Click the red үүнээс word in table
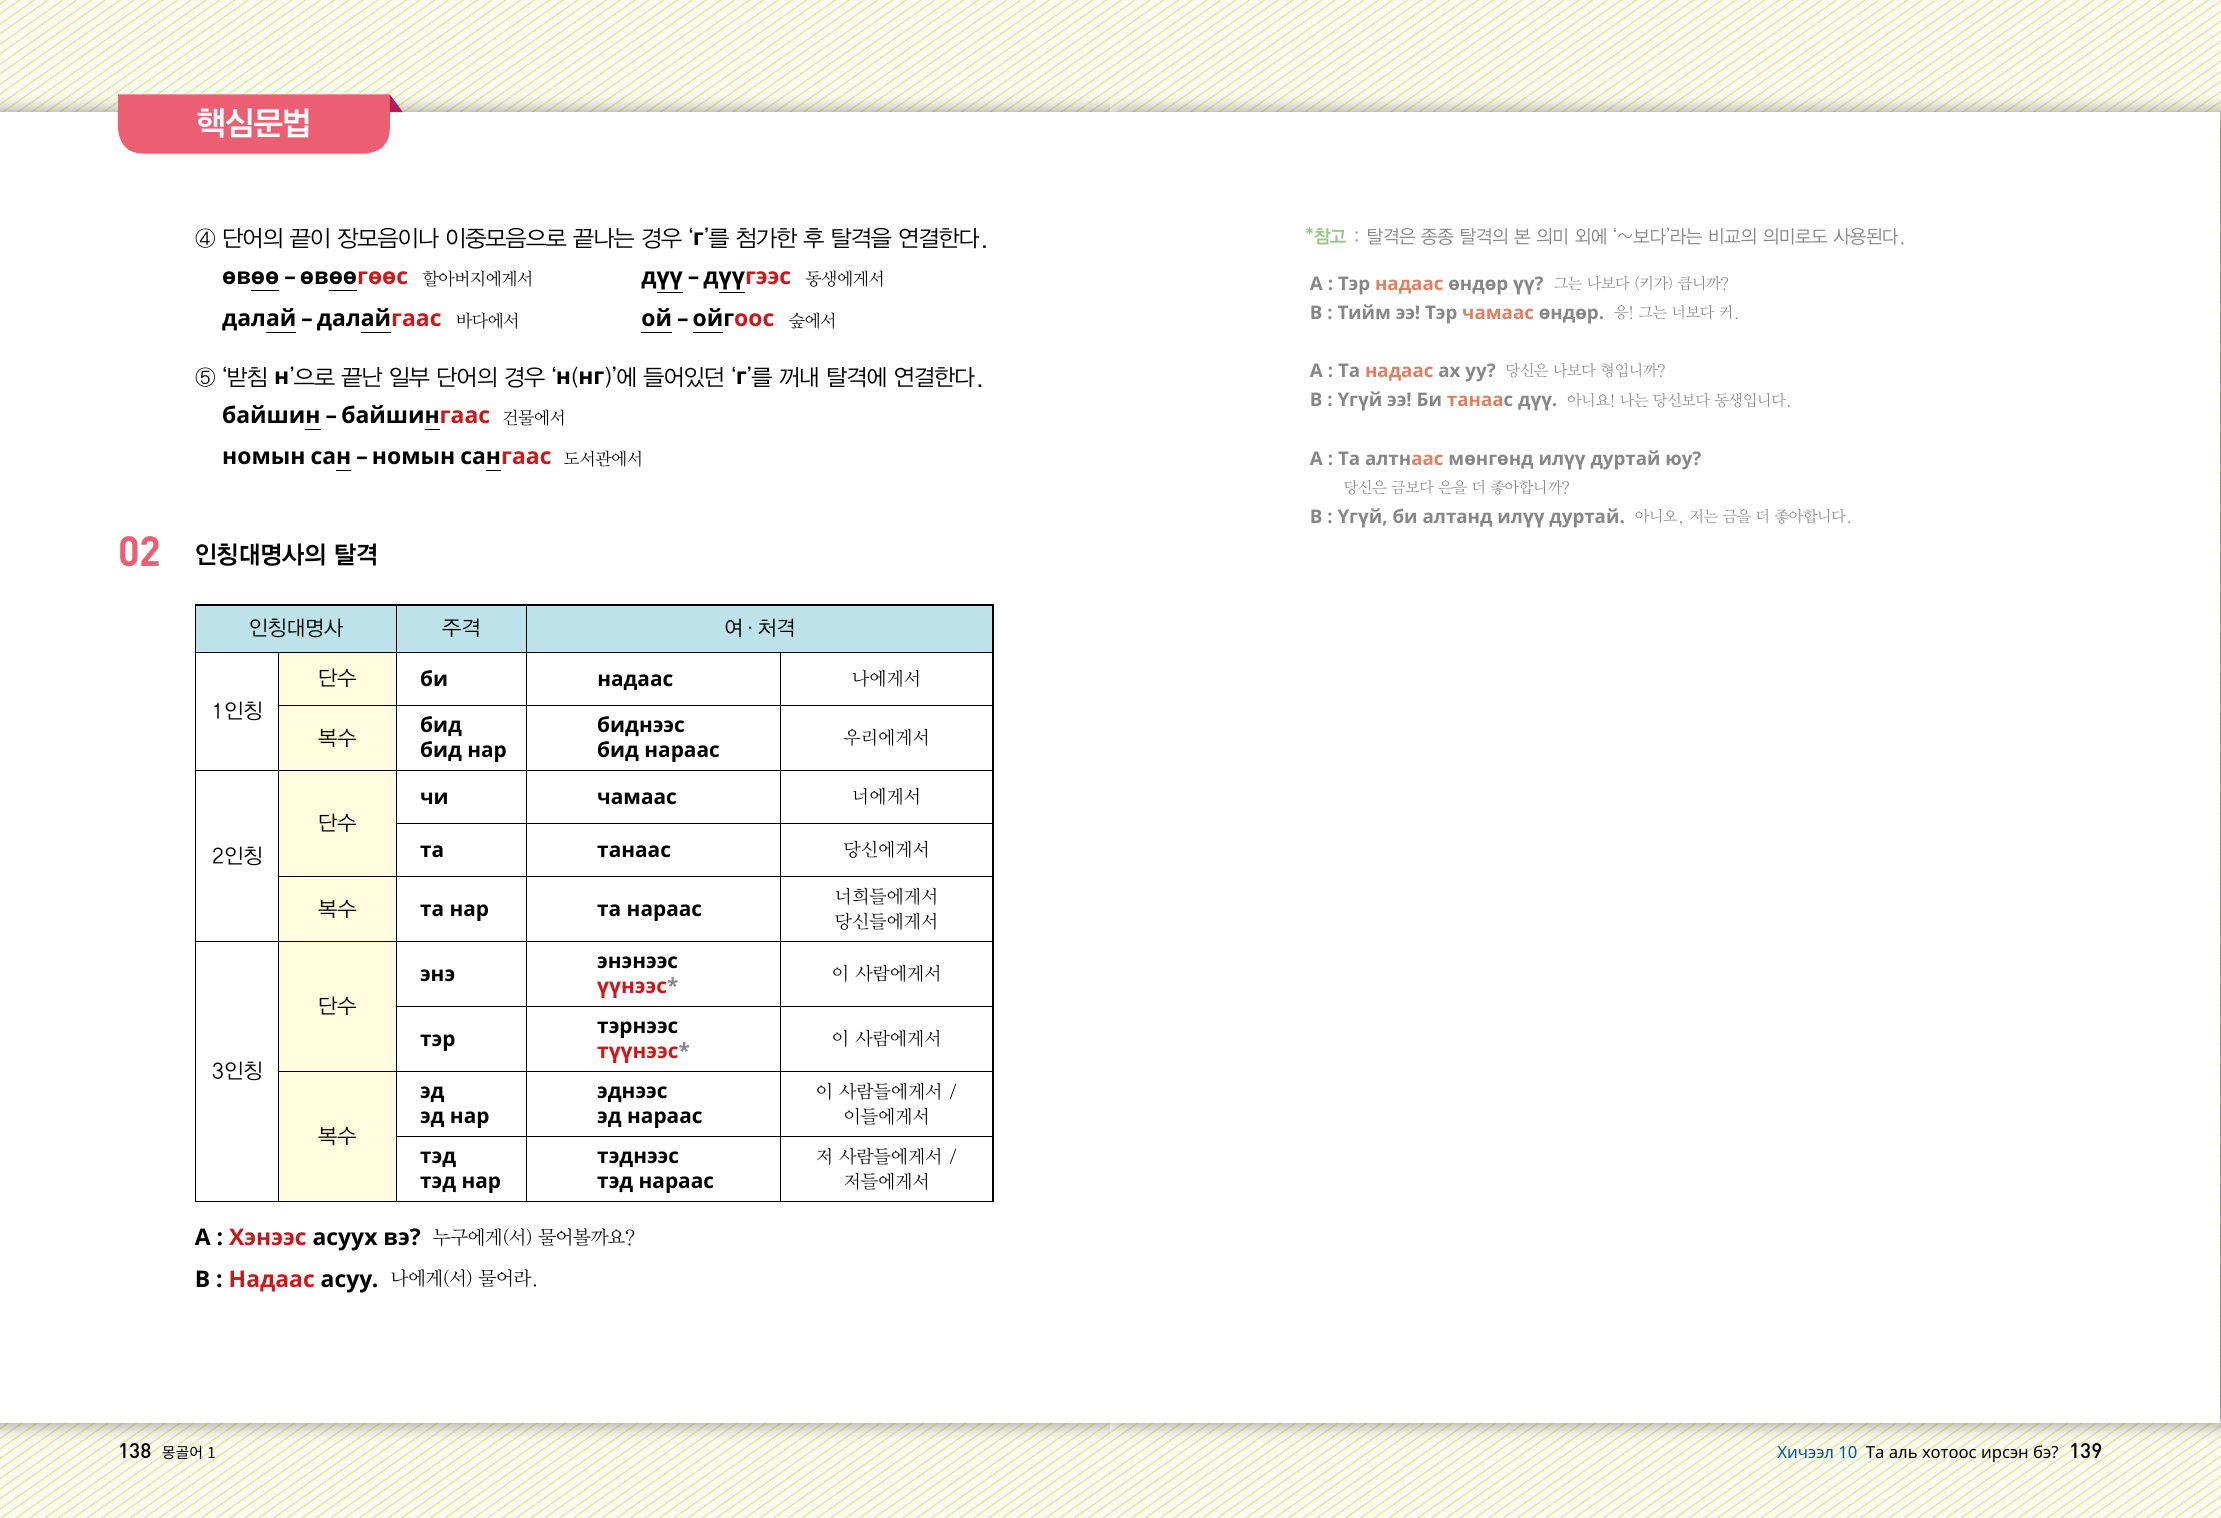This screenshot has height=1518, width=2221. 632,986
